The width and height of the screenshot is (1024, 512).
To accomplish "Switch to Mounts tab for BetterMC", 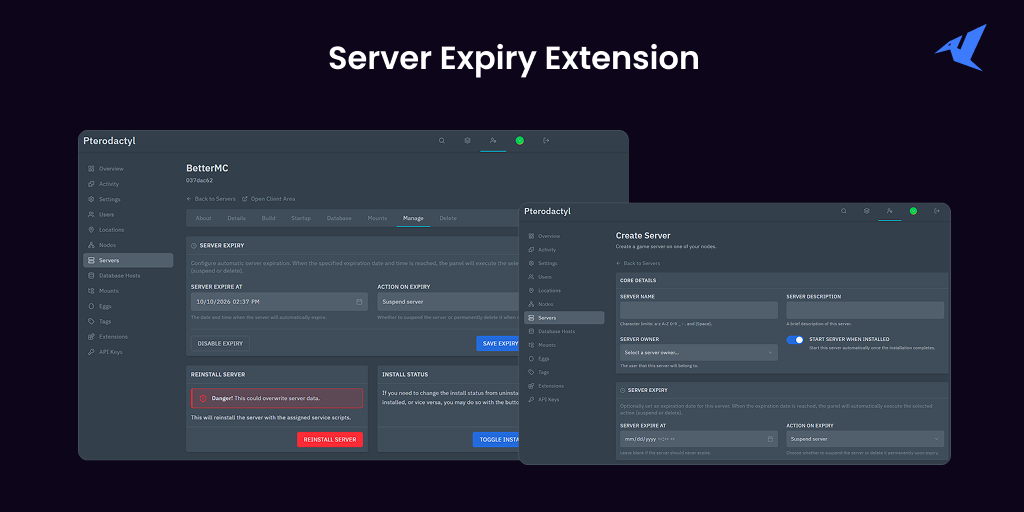I will click(x=377, y=218).
